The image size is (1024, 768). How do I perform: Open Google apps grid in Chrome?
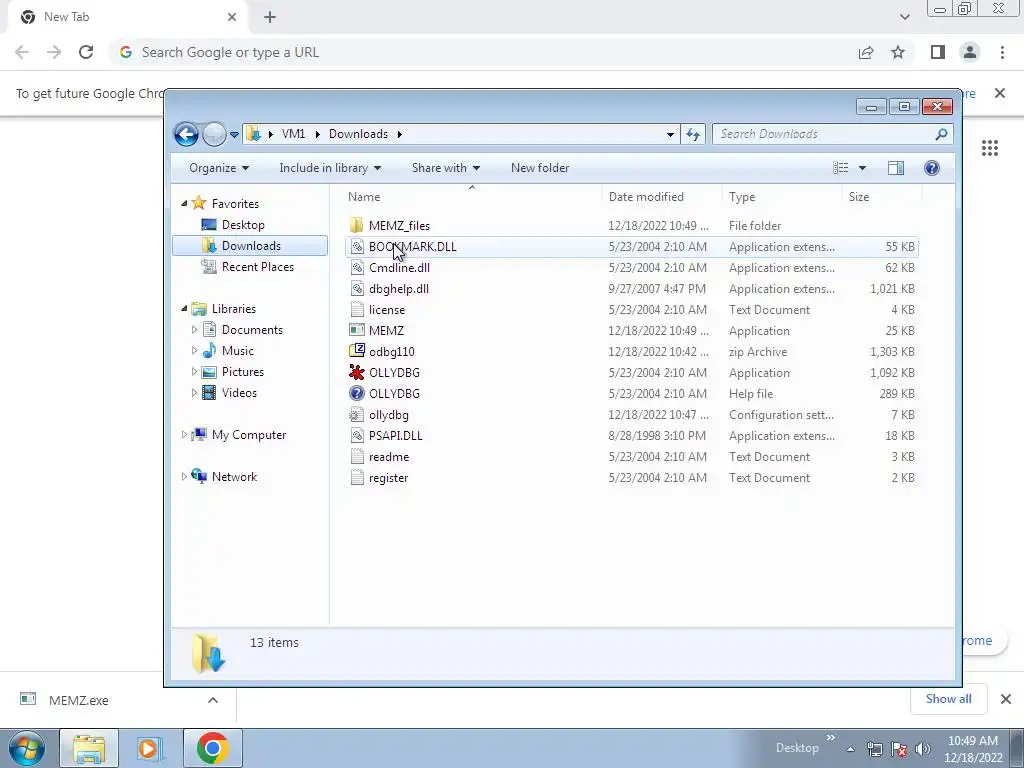coord(990,148)
